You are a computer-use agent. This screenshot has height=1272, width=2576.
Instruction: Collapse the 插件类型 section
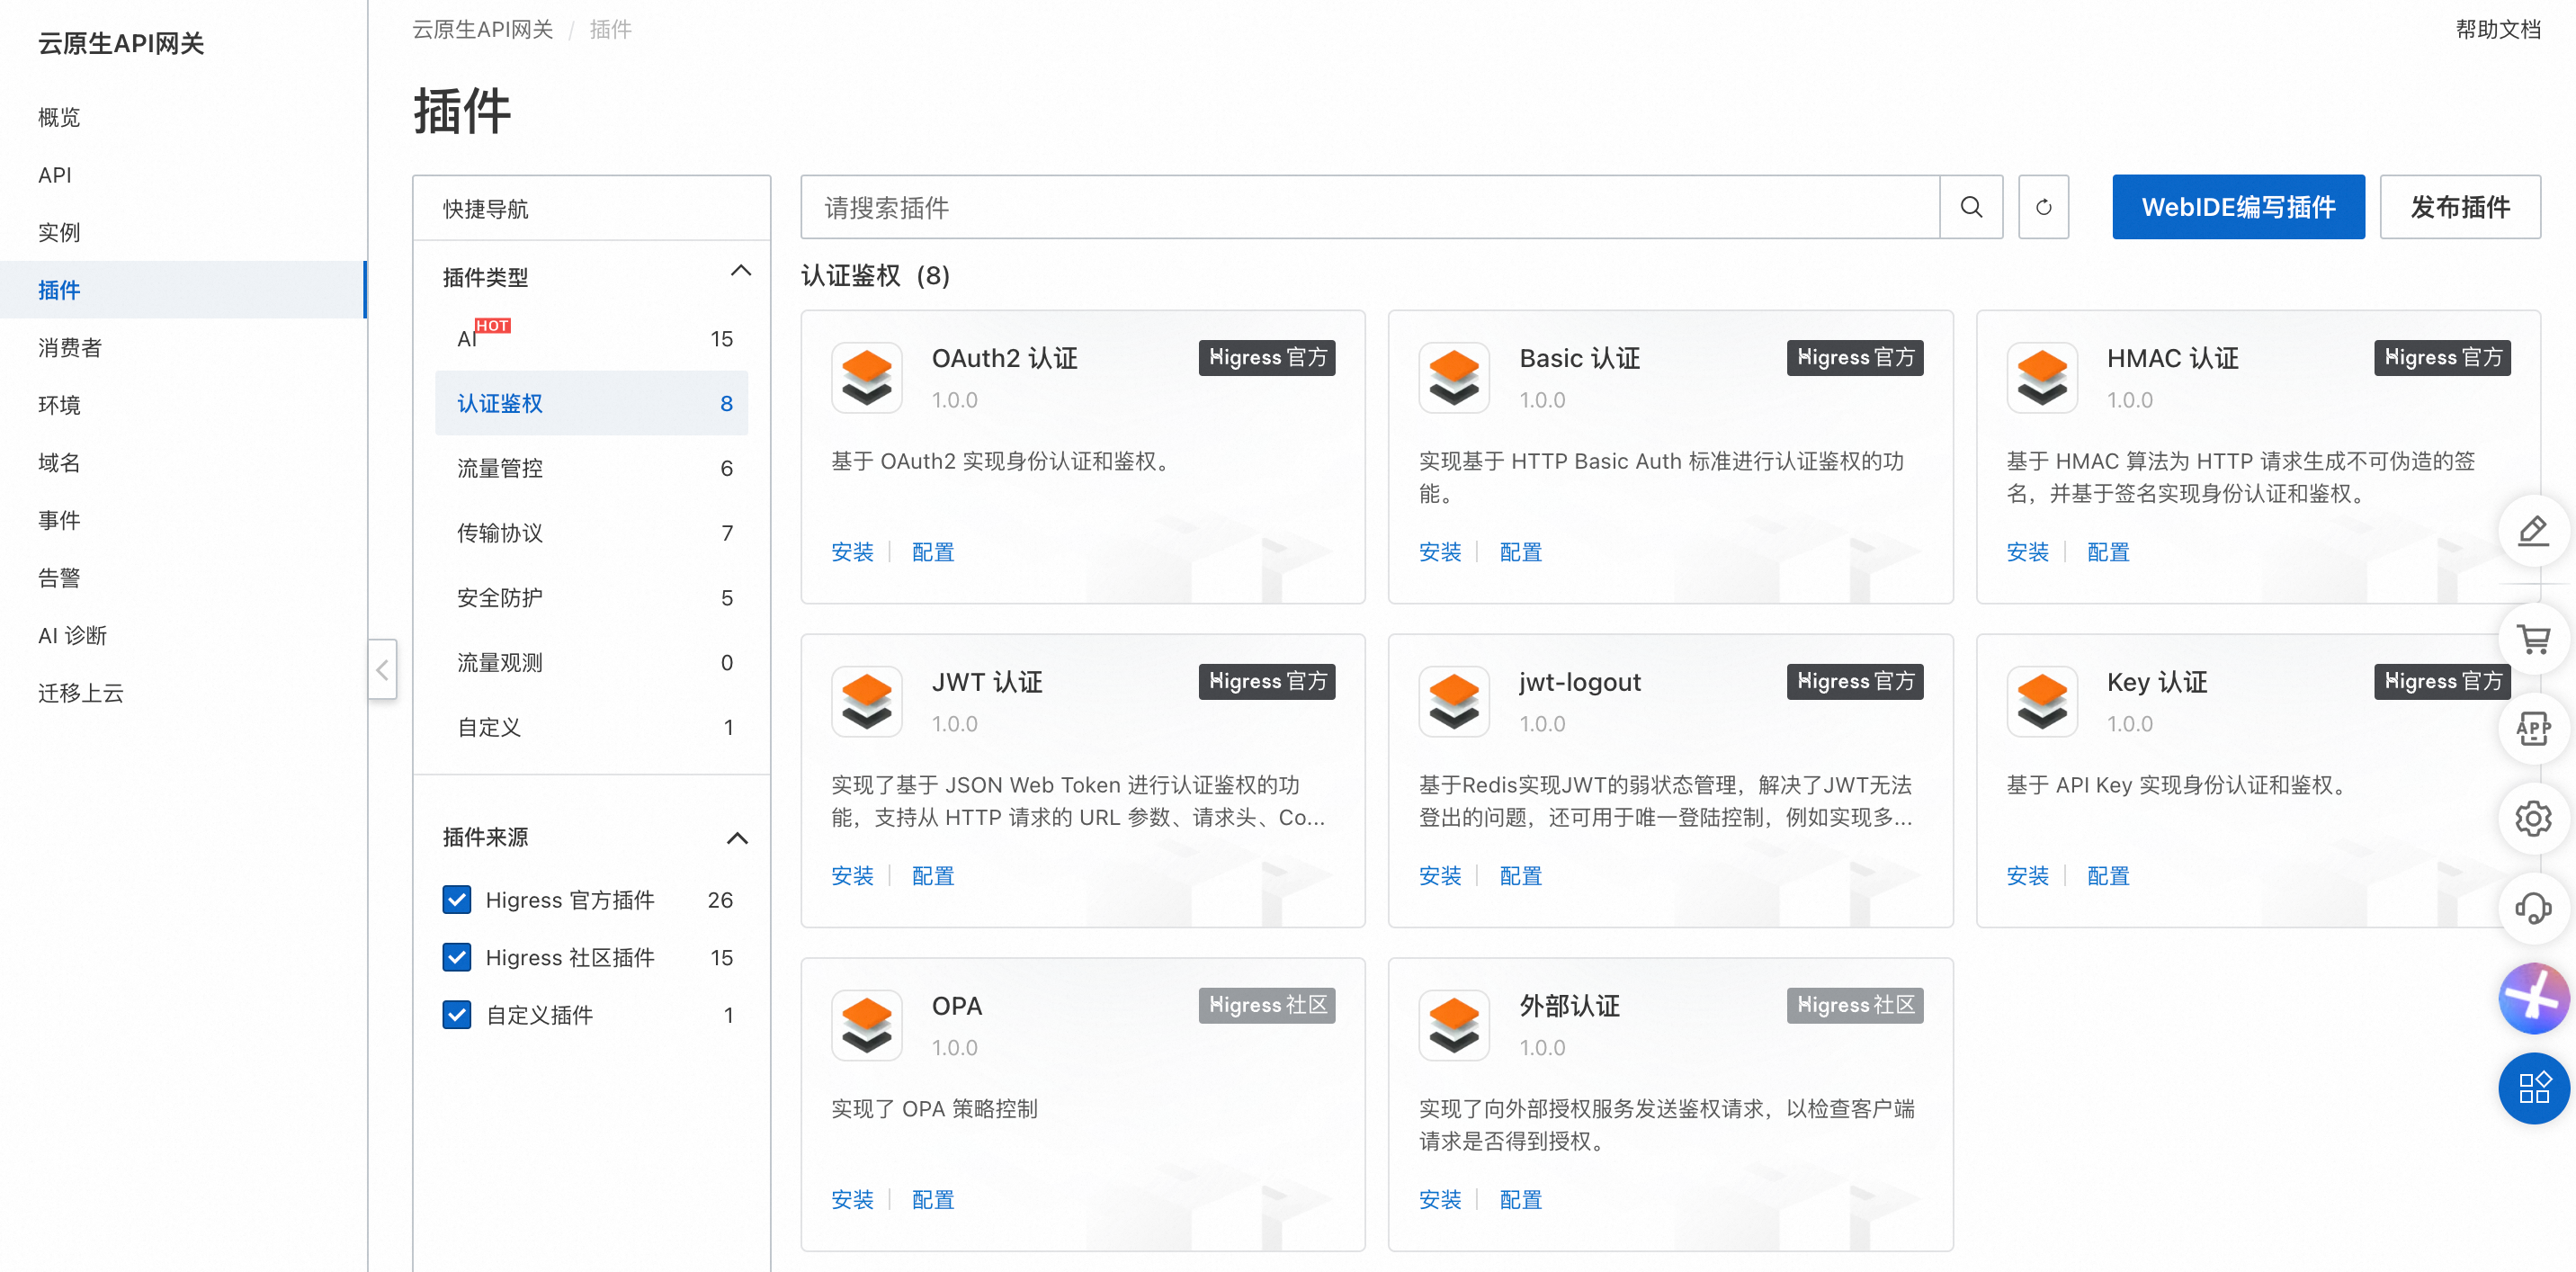coord(740,272)
